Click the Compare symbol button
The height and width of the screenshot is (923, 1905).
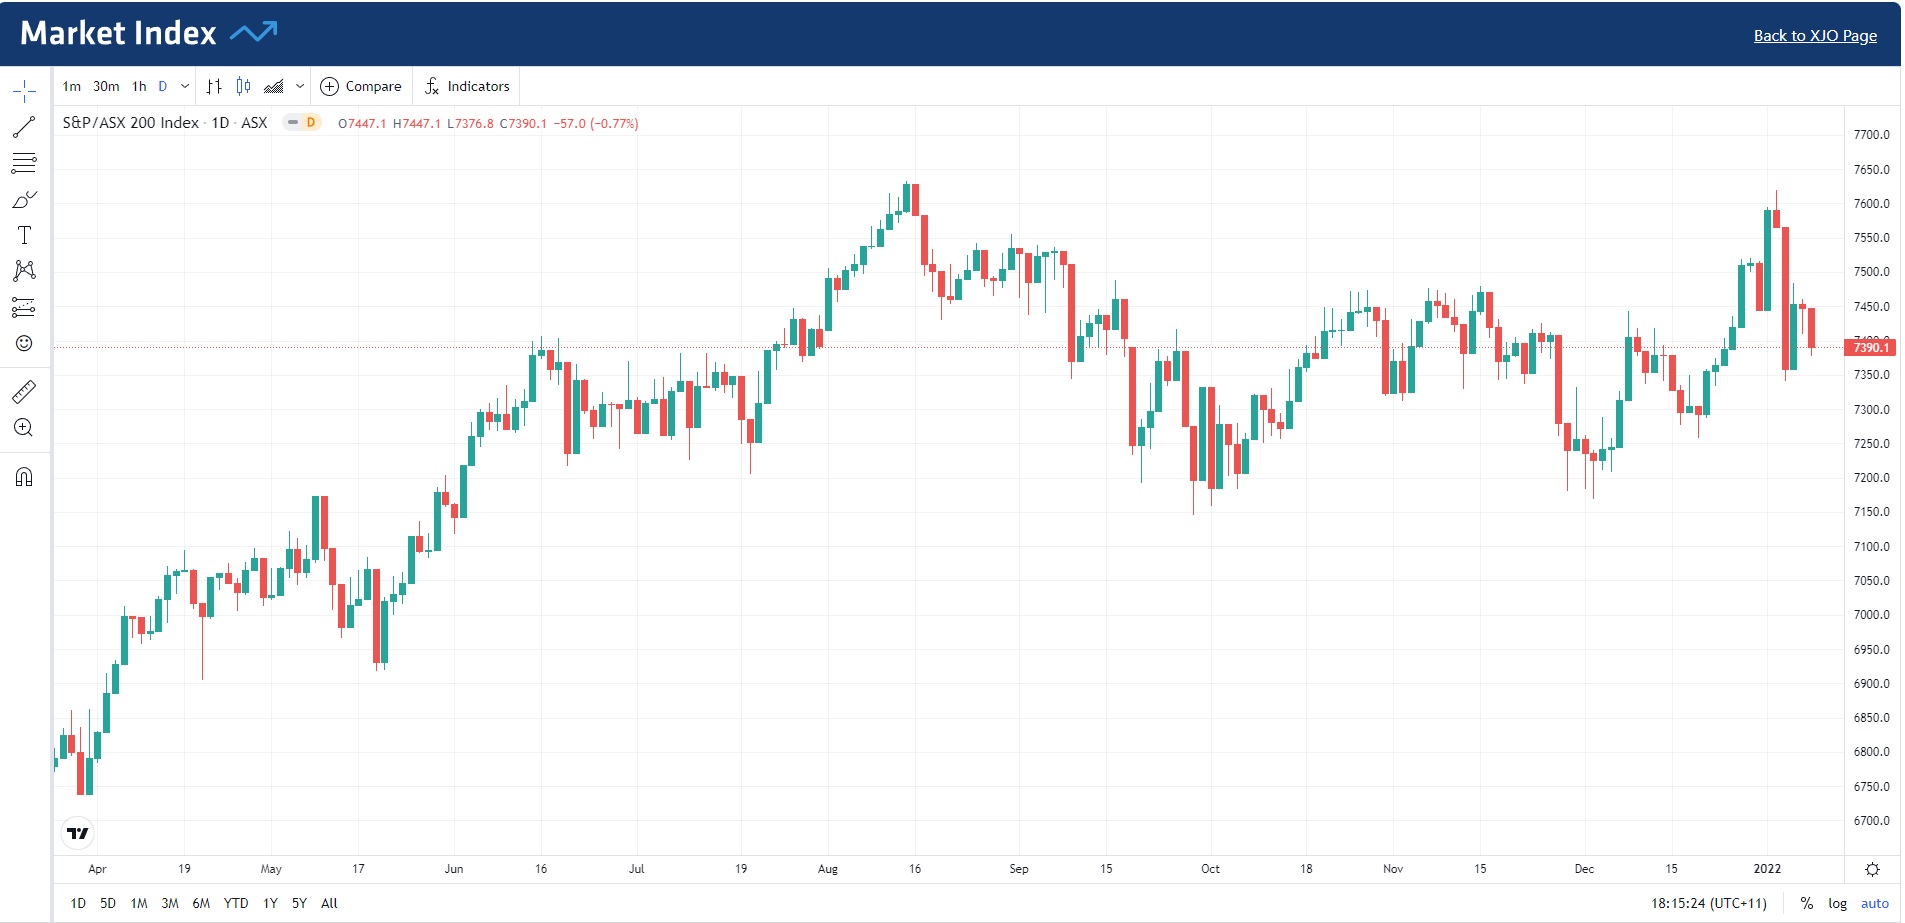point(361,86)
